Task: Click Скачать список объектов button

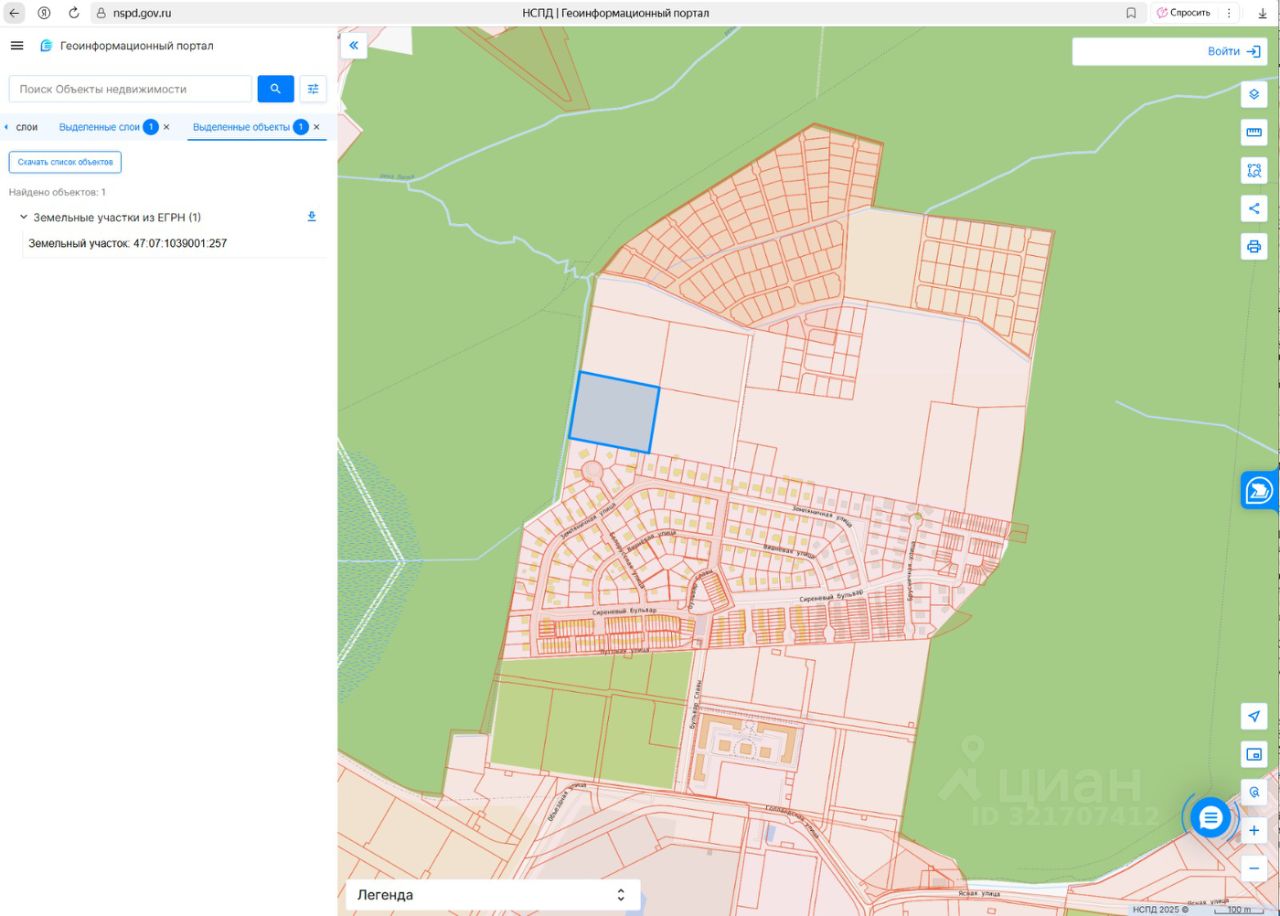Action: (x=65, y=162)
